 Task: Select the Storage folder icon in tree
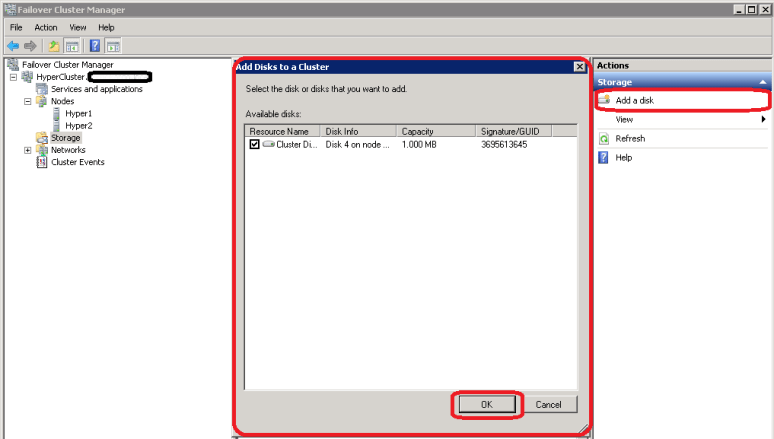(x=42, y=138)
